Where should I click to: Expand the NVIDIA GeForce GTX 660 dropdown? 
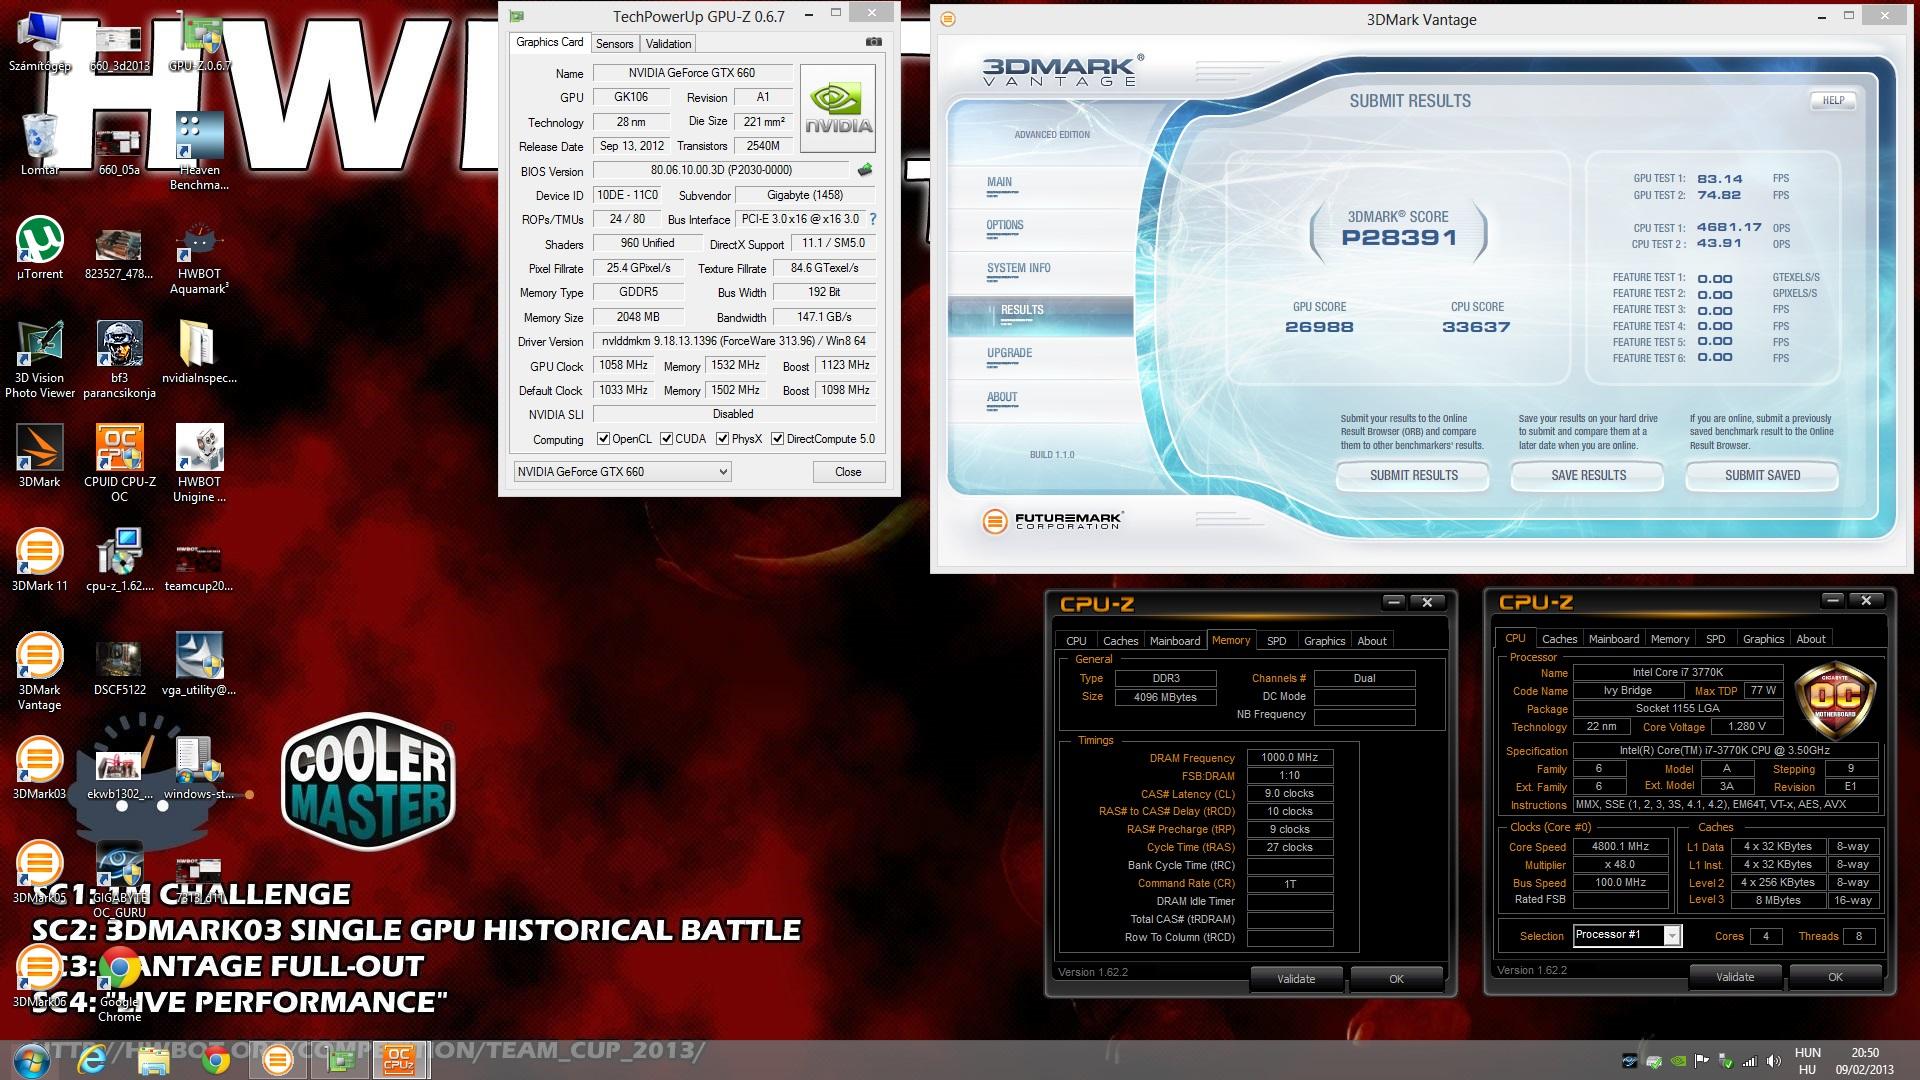pyautogui.click(x=723, y=472)
